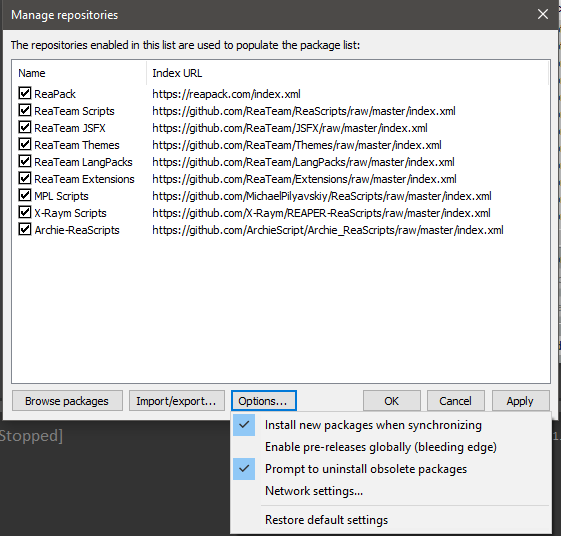Click the Options... button
This screenshot has height=536, width=561.
click(263, 401)
